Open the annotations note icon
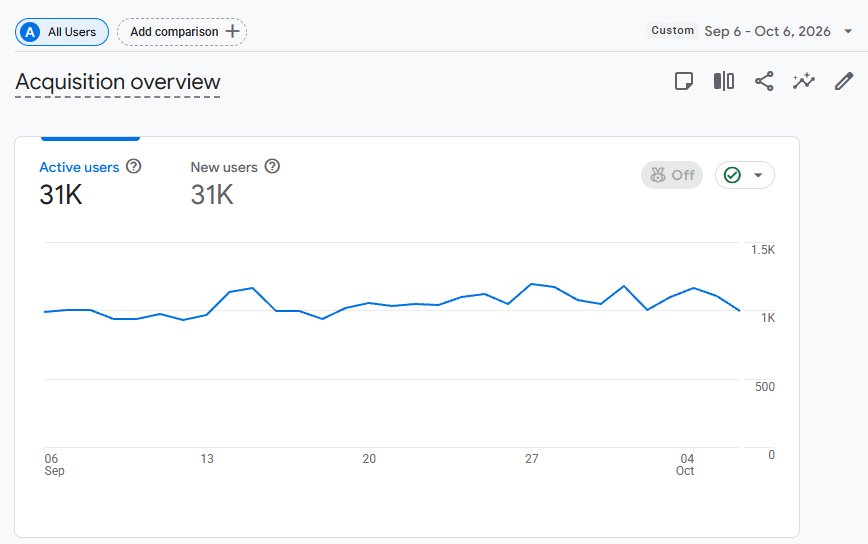 pyautogui.click(x=684, y=81)
